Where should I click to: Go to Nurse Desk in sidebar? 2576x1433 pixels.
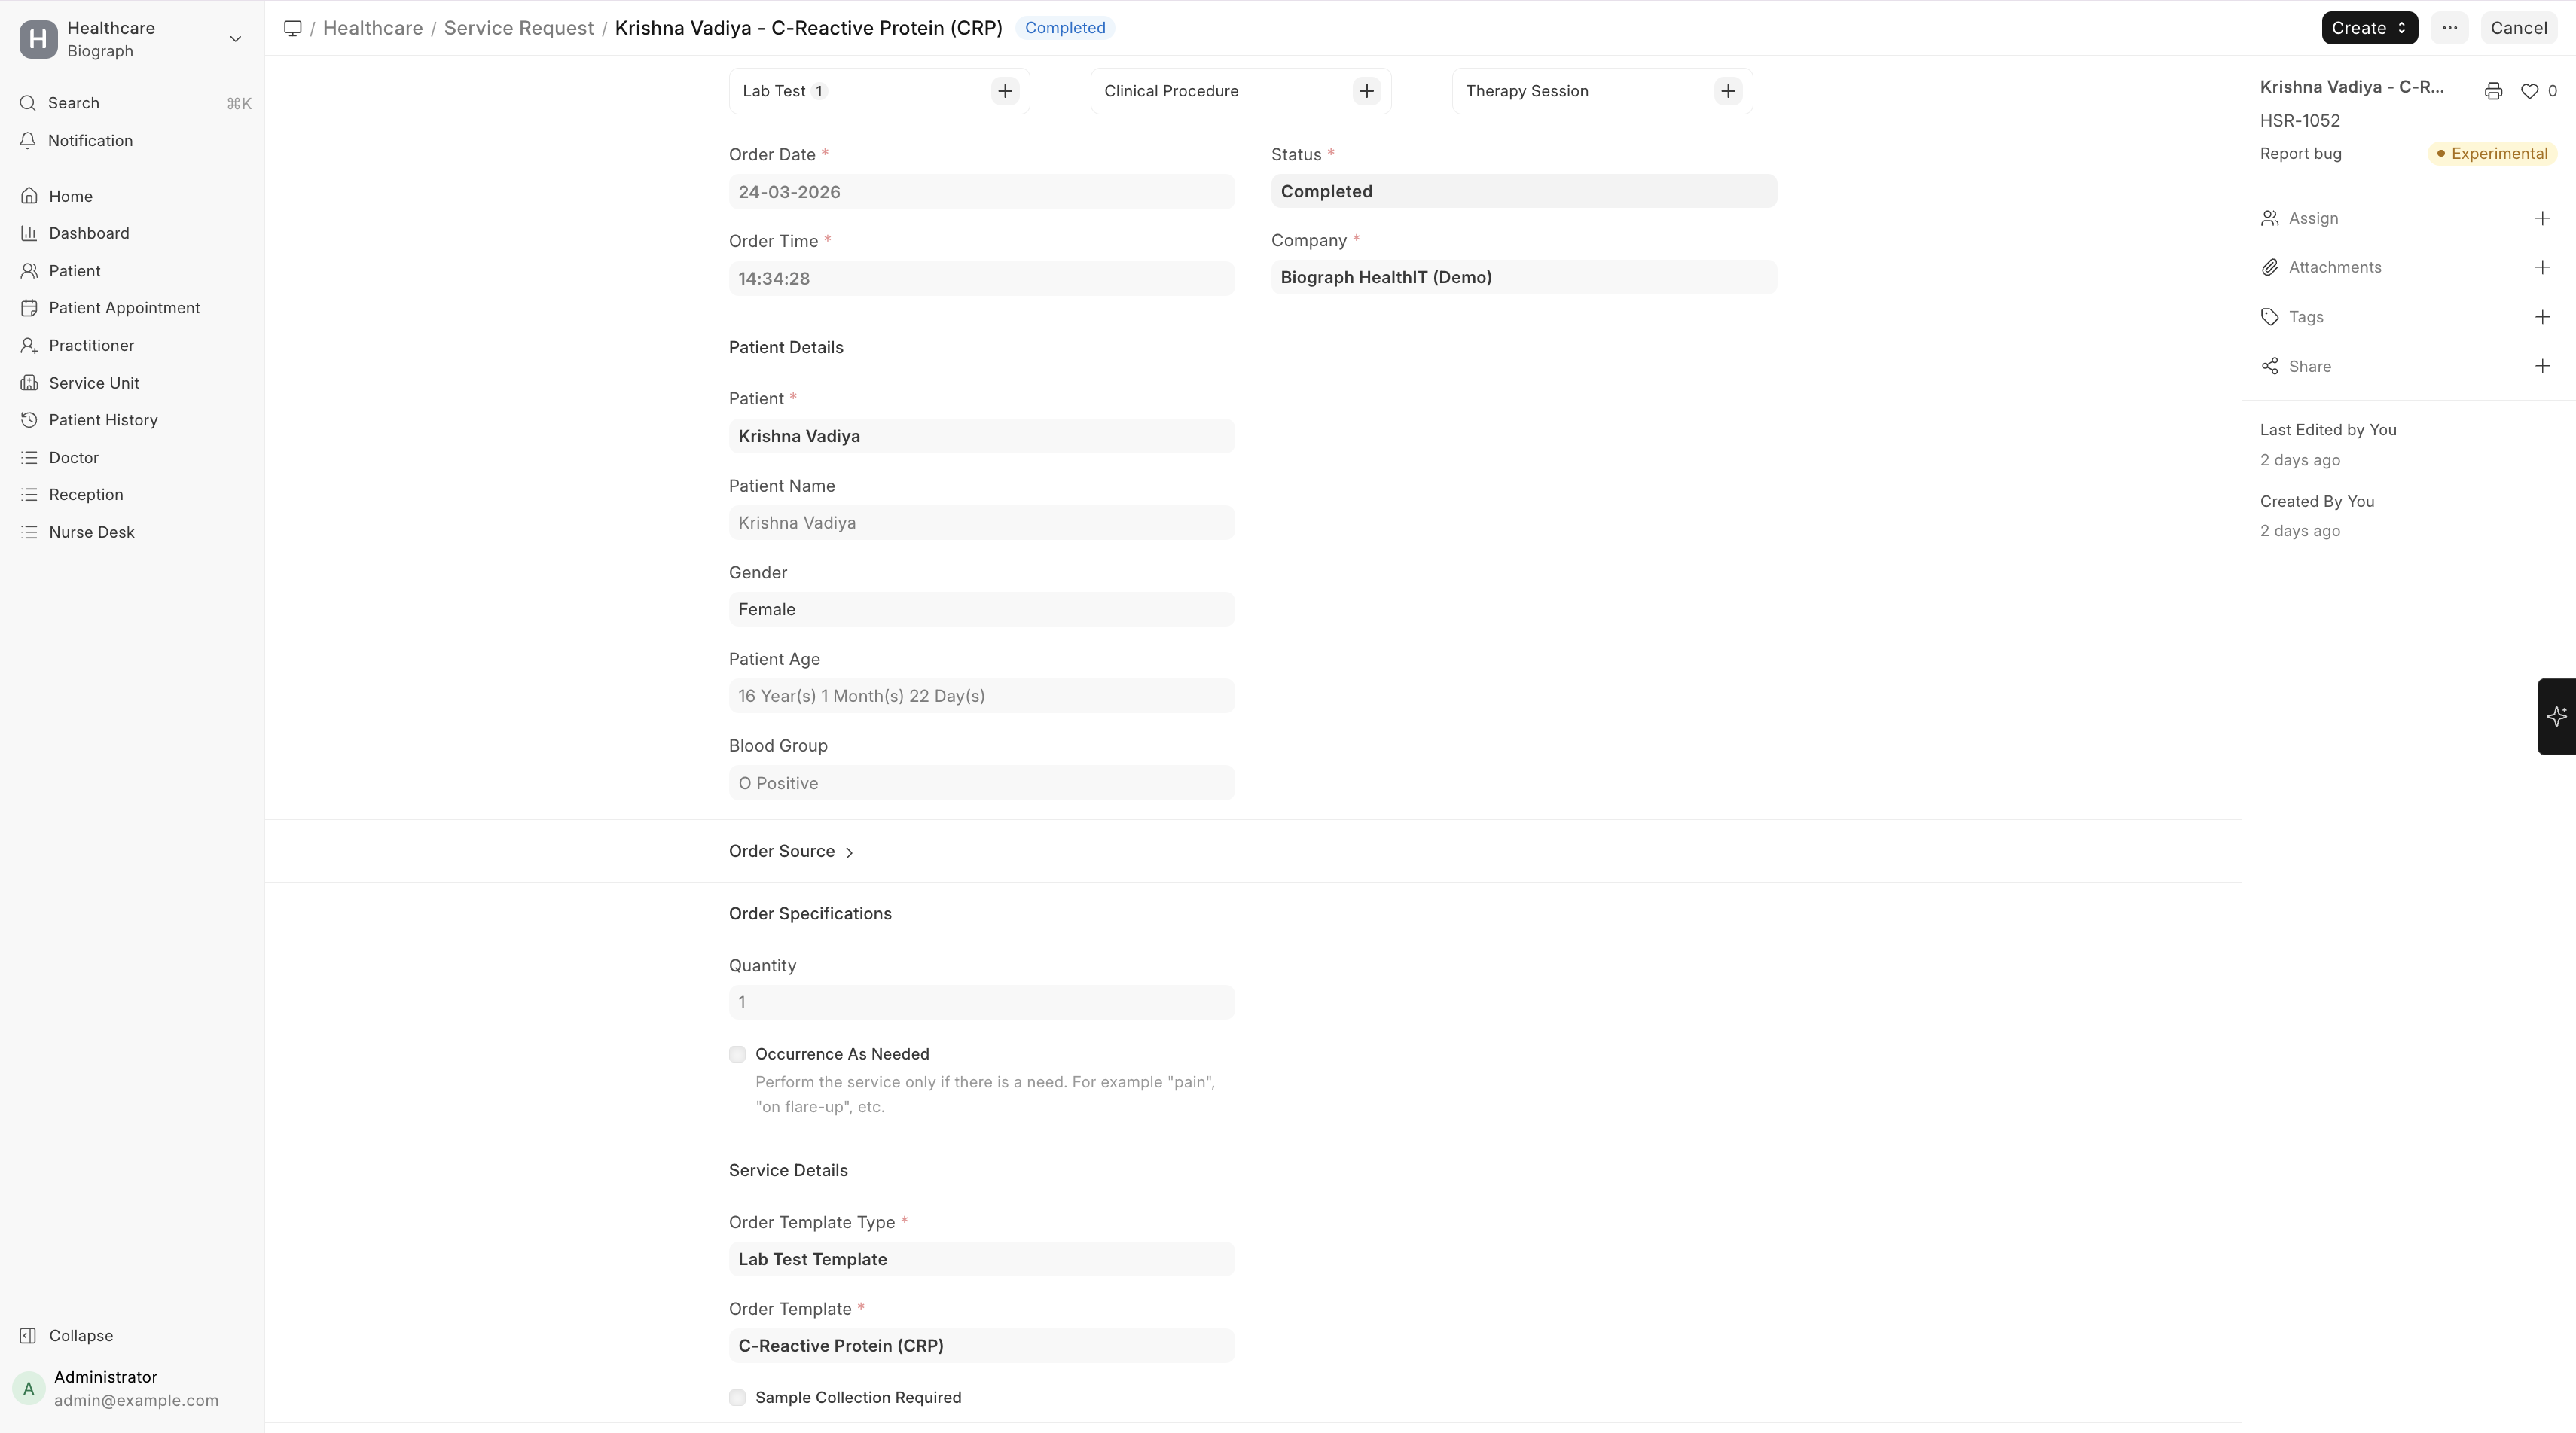pyautogui.click(x=91, y=532)
